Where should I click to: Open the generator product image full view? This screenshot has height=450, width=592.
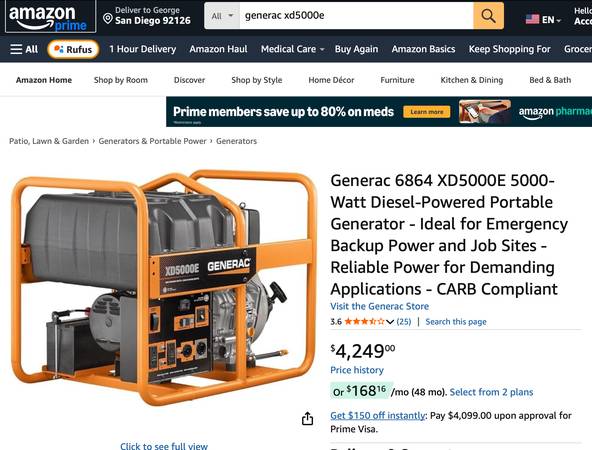point(163,287)
